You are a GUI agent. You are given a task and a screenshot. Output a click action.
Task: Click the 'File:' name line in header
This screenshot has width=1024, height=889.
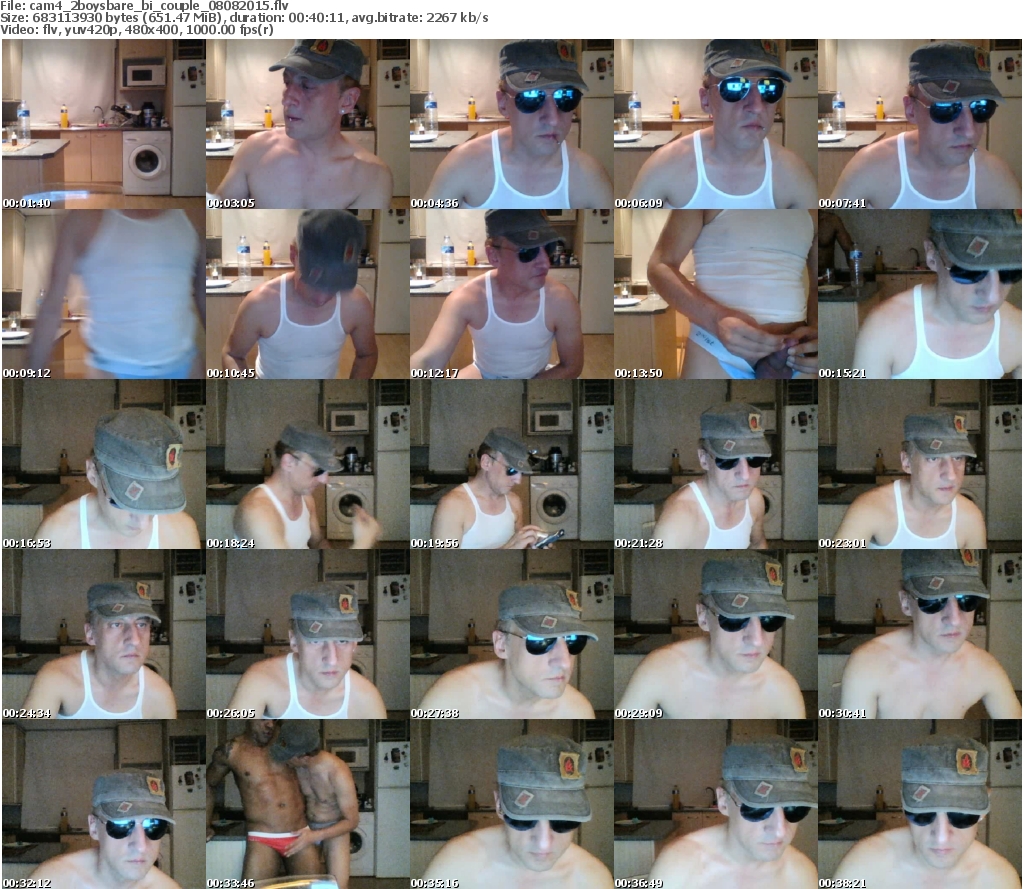(x=144, y=6)
